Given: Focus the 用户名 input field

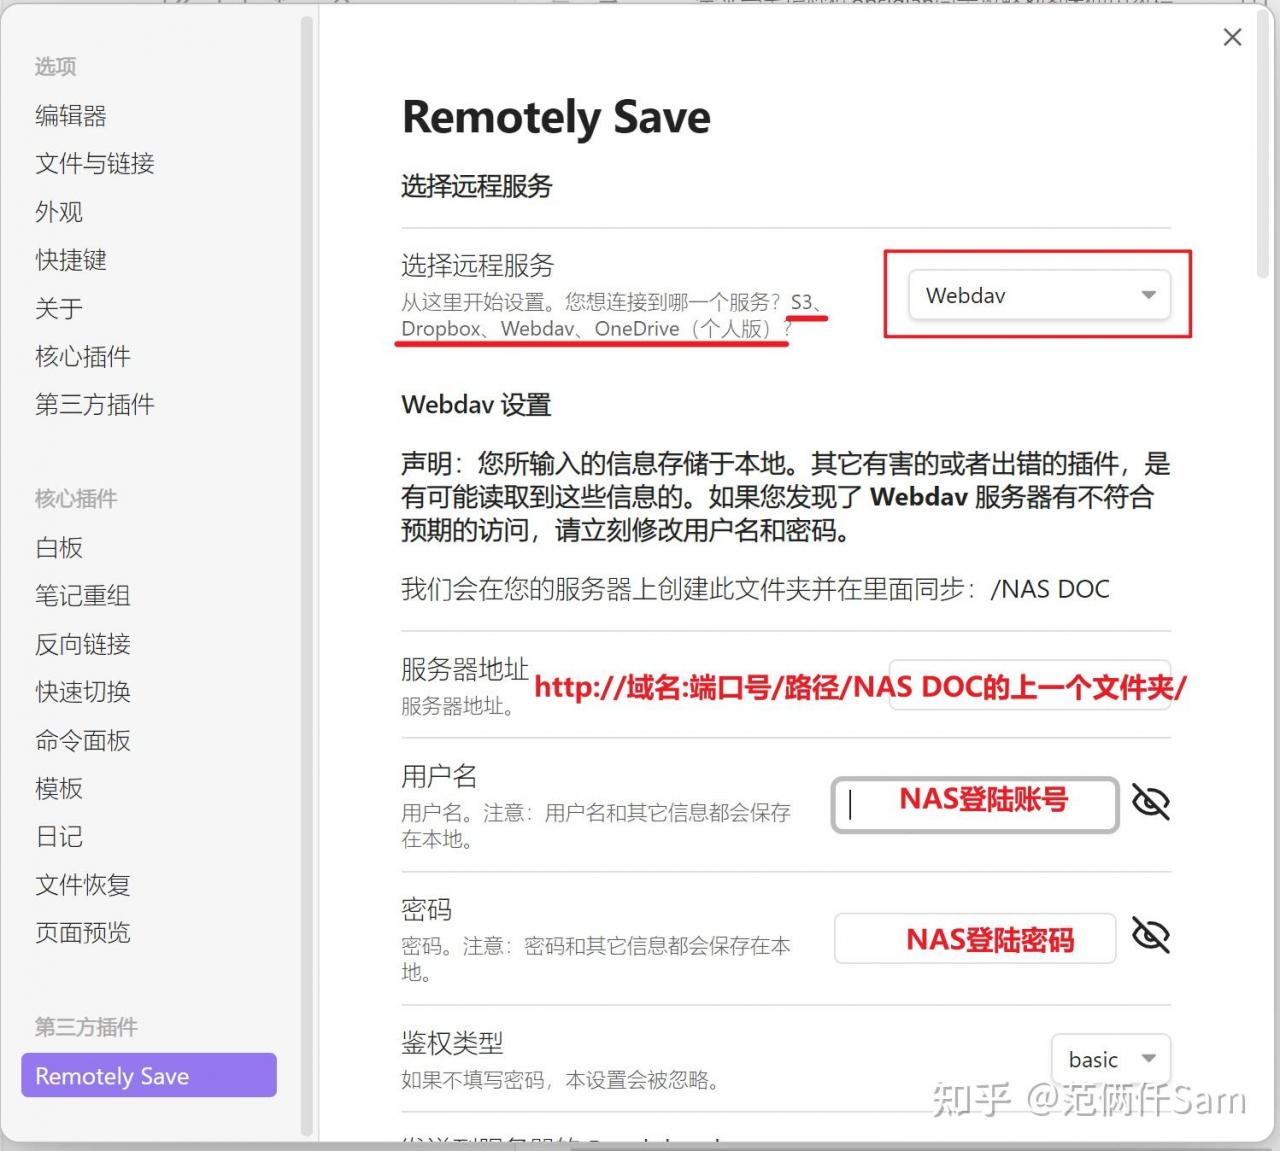Looking at the screenshot, I should pyautogui.click(x=975, y=804).
